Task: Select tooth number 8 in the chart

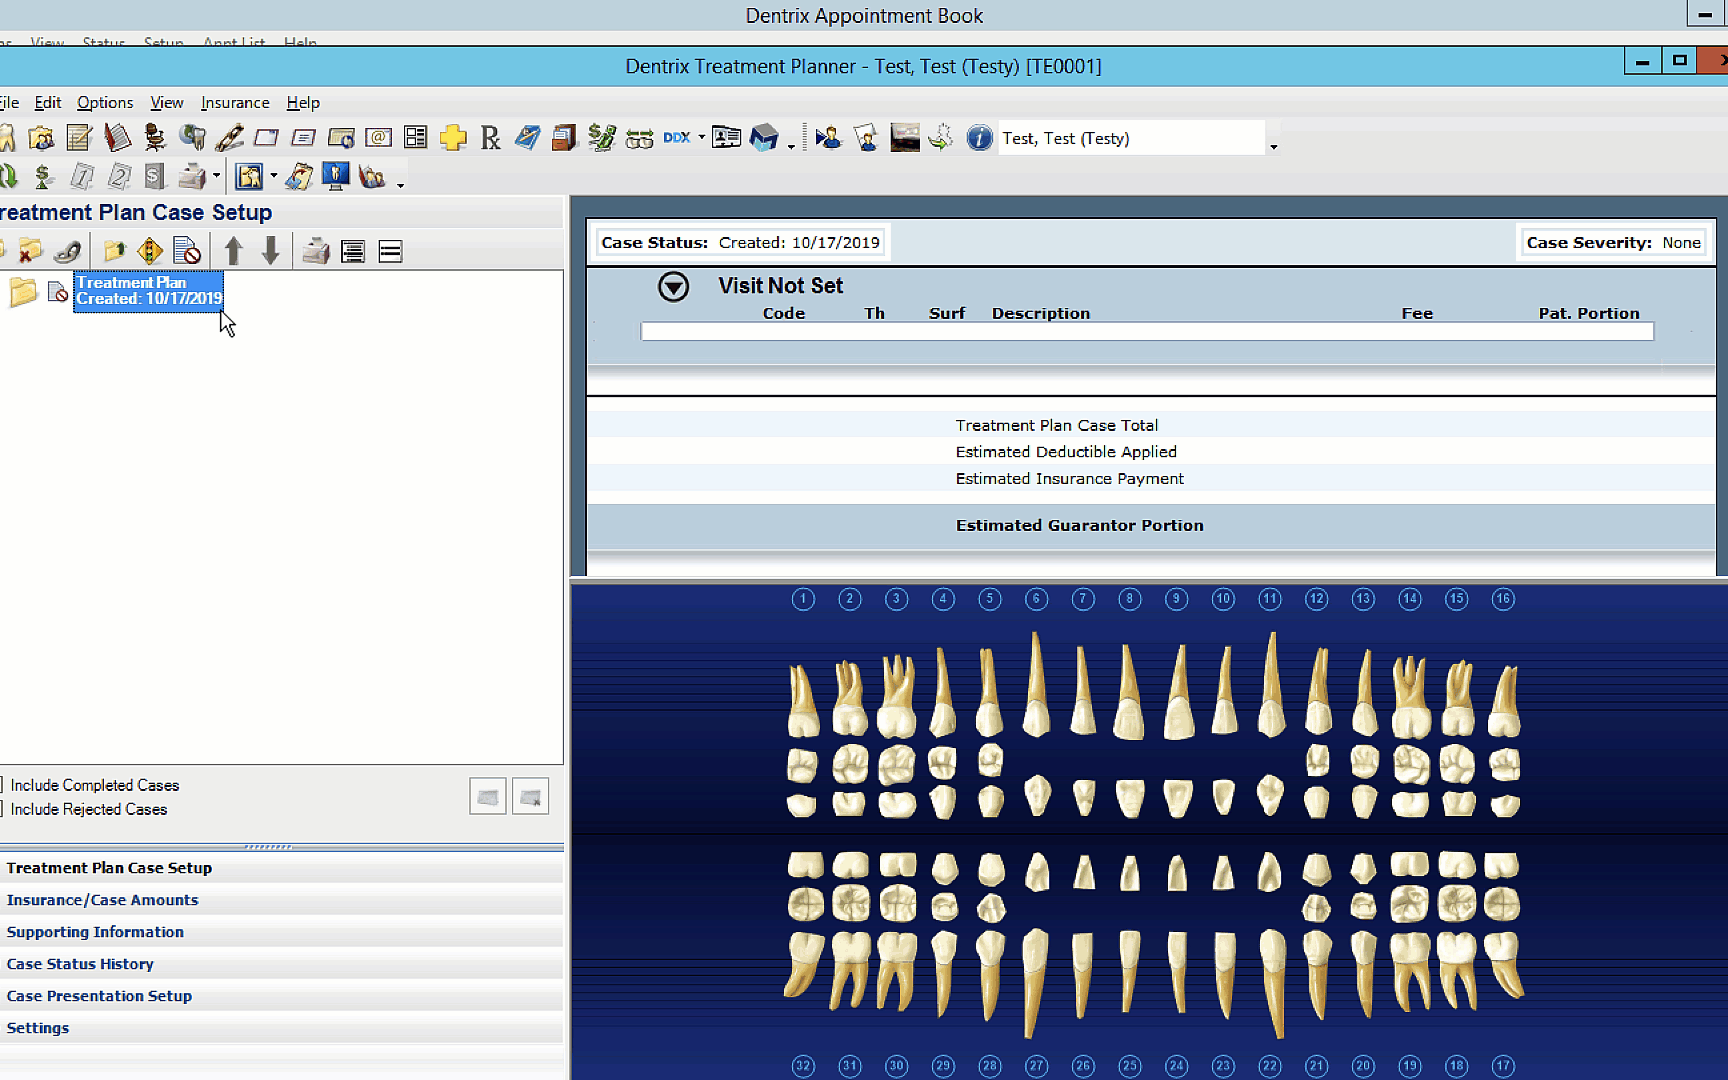Action: [1130, 692]
